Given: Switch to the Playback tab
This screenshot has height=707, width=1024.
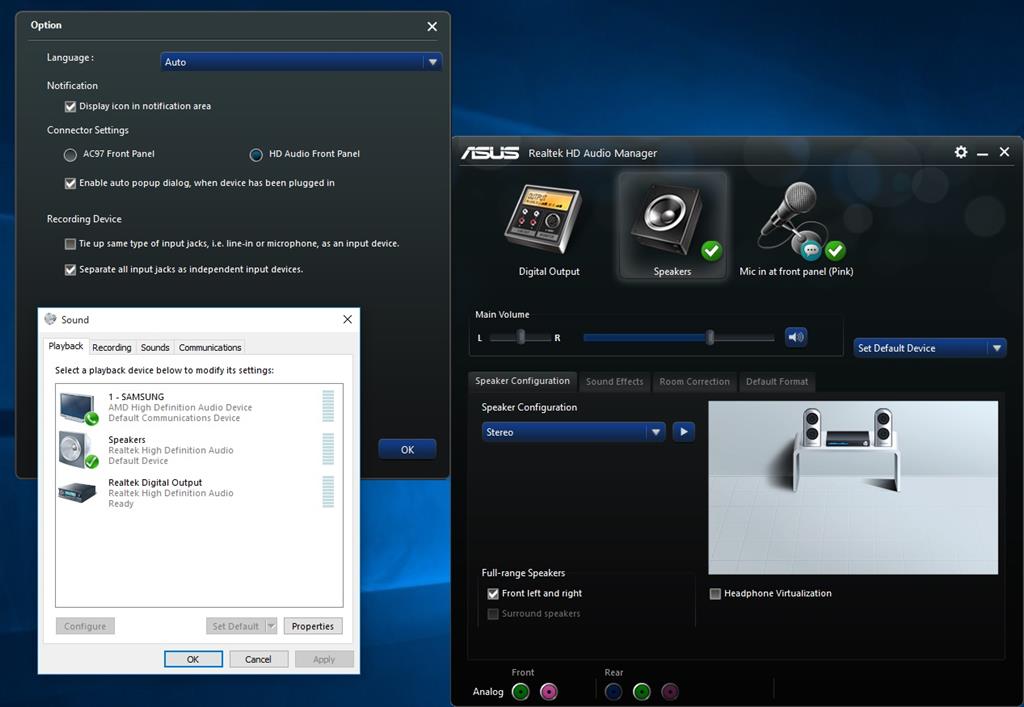Looking at the screenshot, I should (65, 346).
